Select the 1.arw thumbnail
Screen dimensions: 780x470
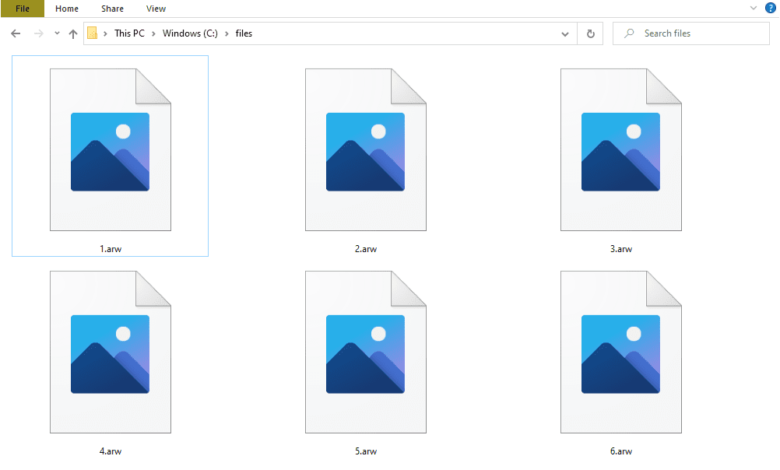pos(110,150)
